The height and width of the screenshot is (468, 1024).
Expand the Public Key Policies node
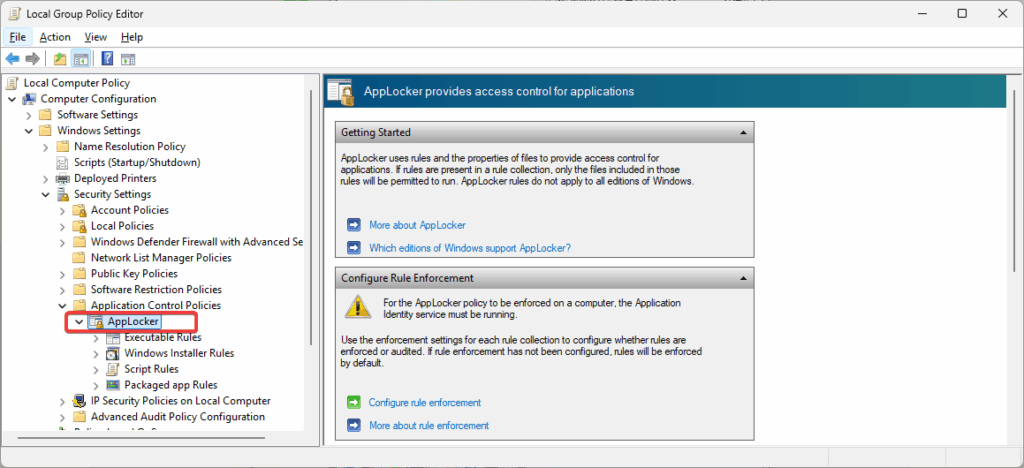click(63, 273)
